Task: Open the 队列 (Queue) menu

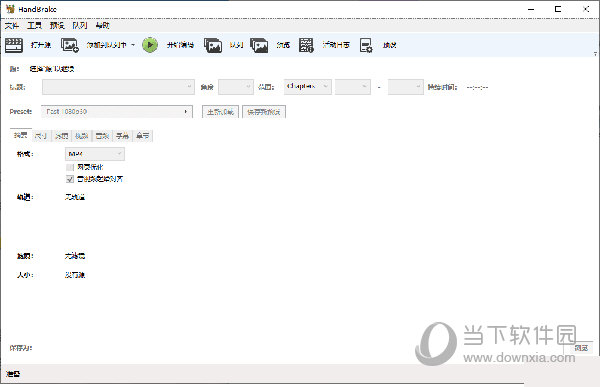Action: pos(80,25)
